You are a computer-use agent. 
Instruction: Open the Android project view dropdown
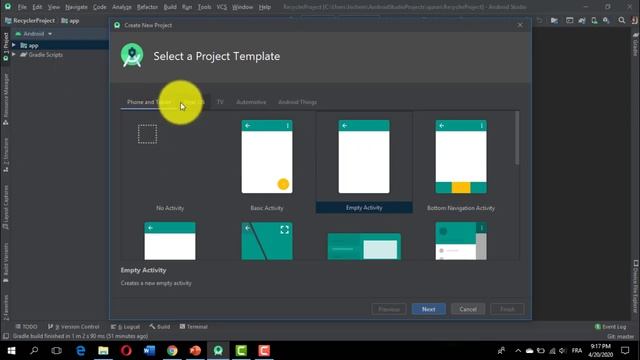point(33,34)
